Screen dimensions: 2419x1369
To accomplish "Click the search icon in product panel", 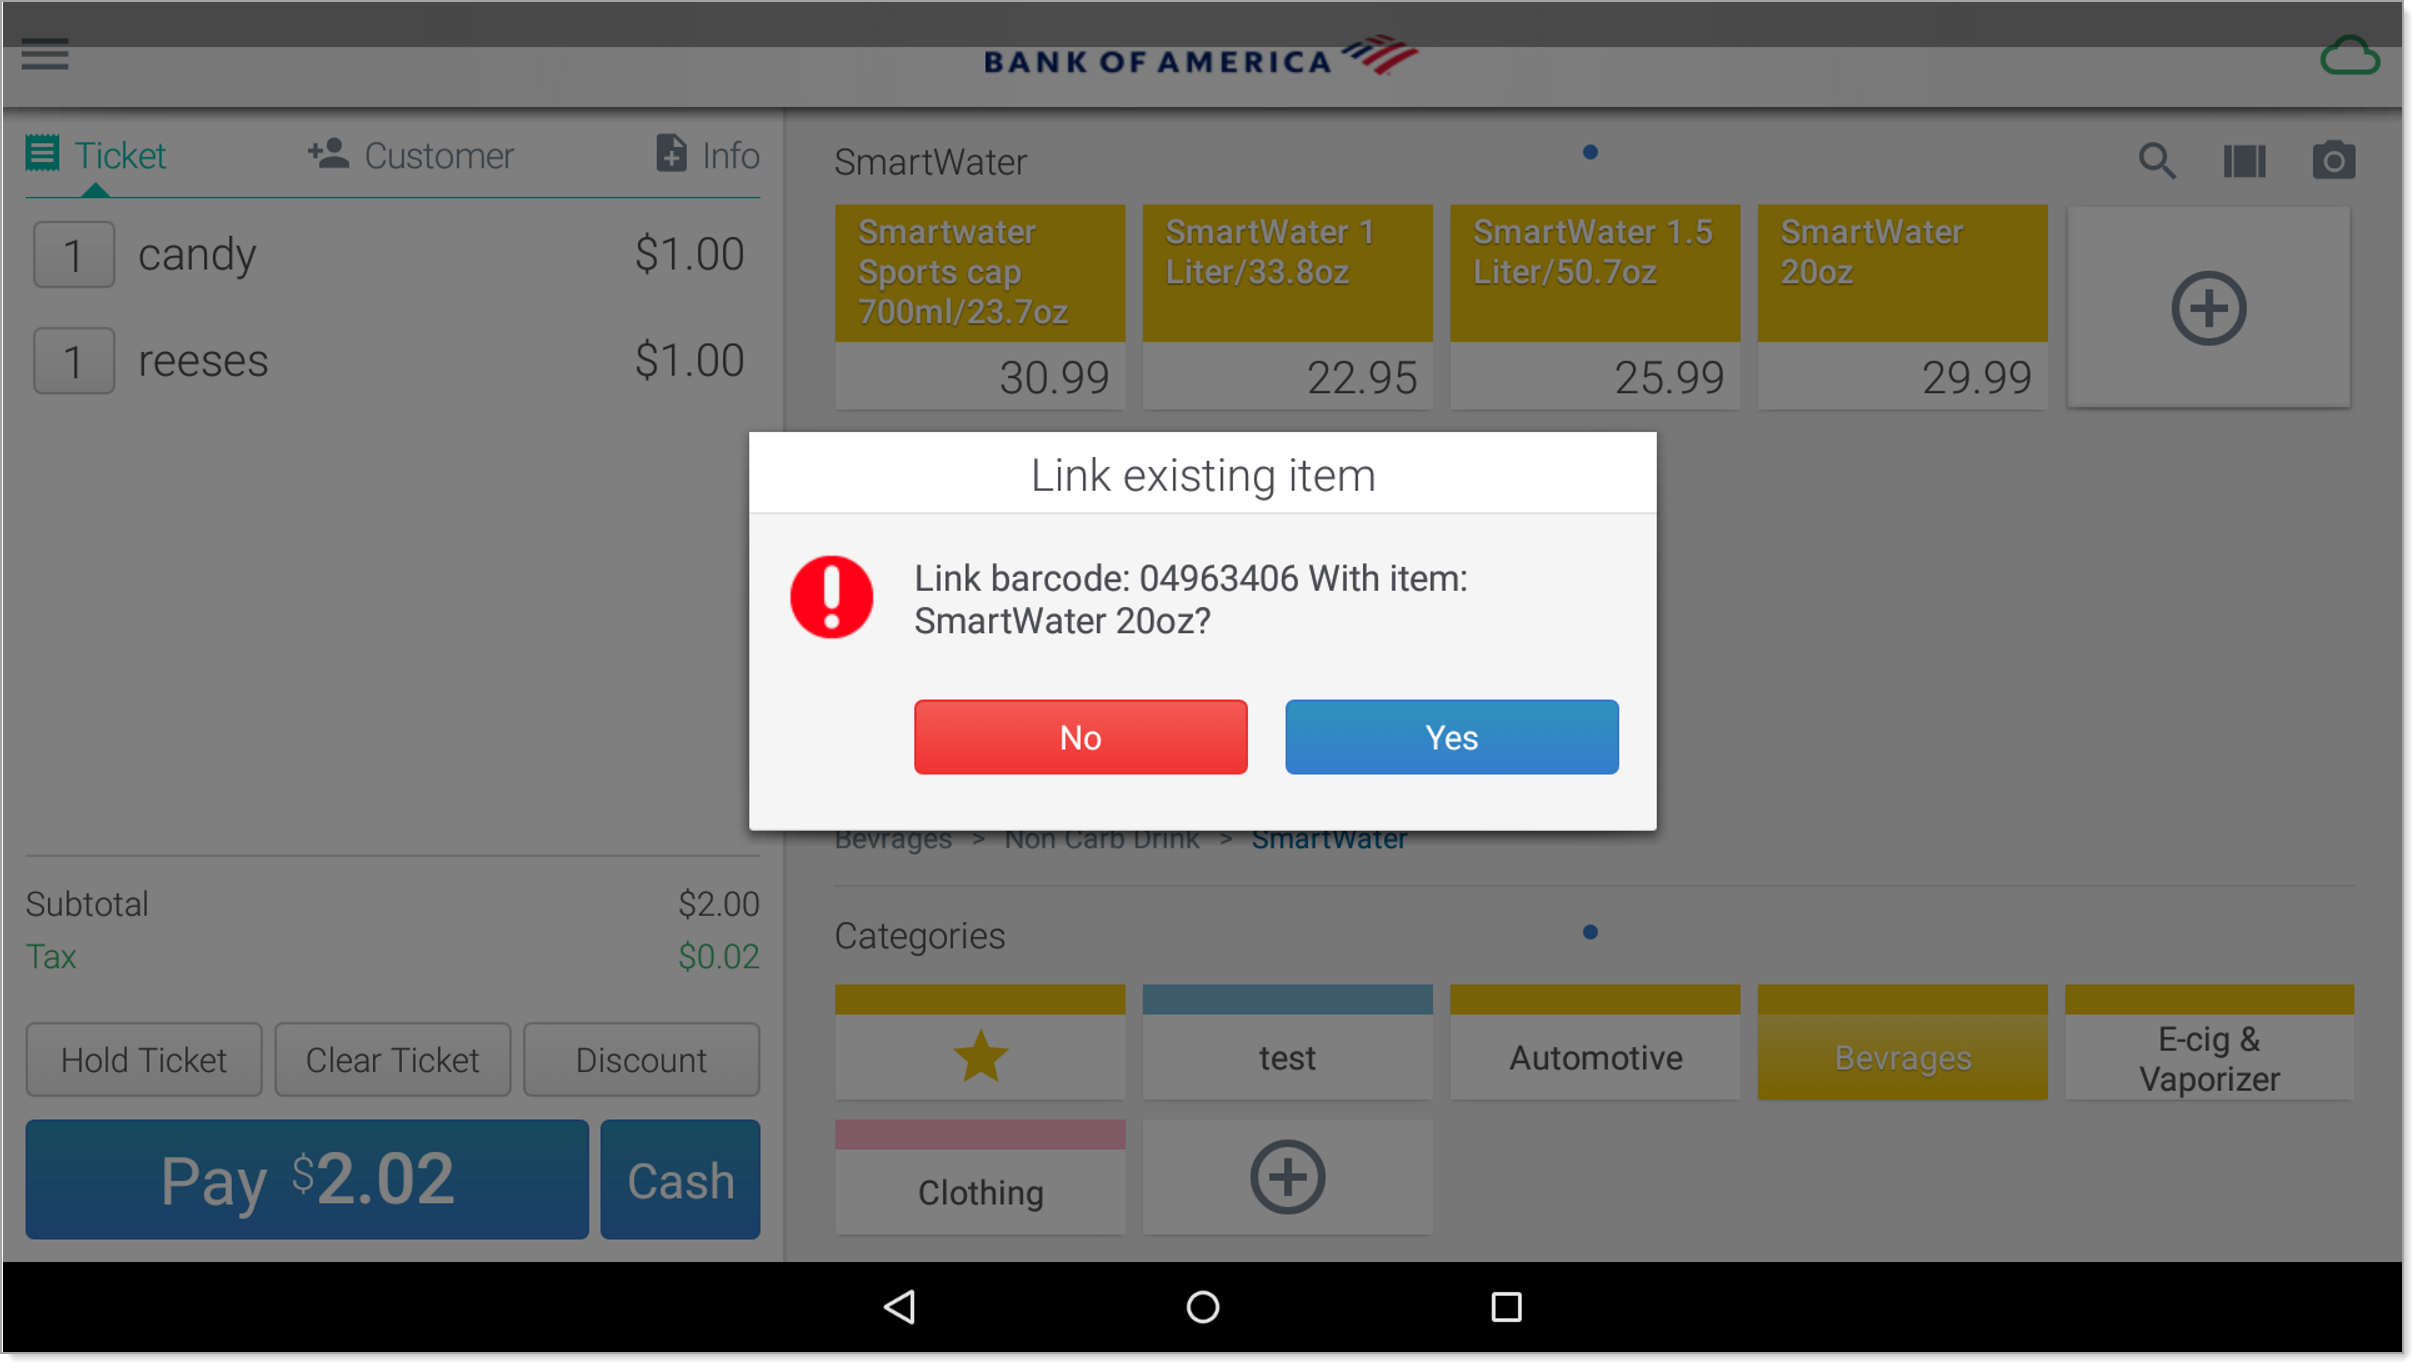I will click(x=2156, y=161).
